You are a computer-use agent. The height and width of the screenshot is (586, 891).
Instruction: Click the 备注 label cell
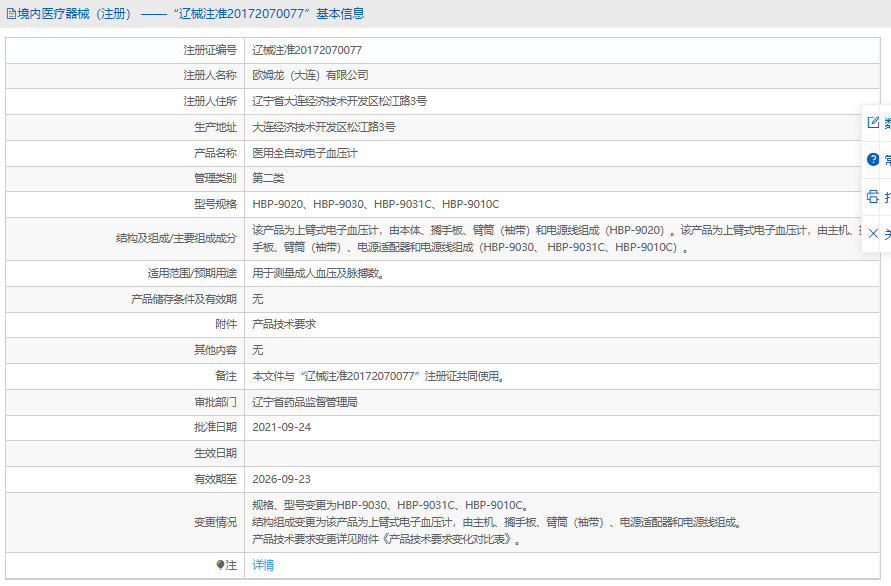coord(125,376)
